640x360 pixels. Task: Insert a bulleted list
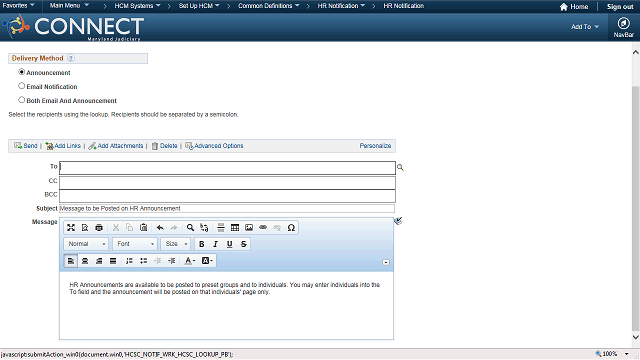(144, 261)
